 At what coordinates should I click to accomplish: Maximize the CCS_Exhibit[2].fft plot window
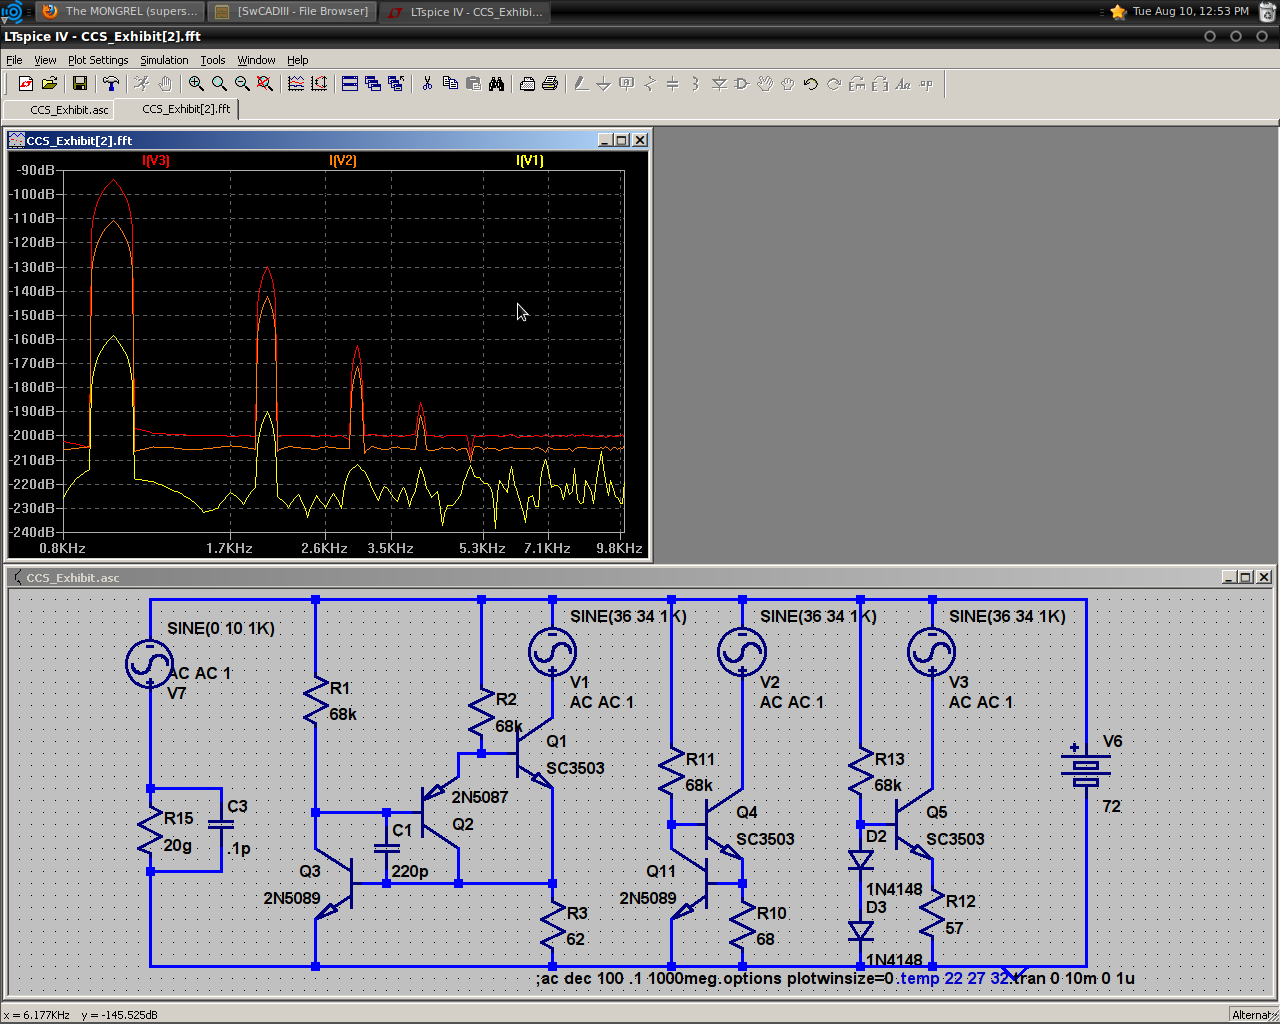tap(622, 140)
